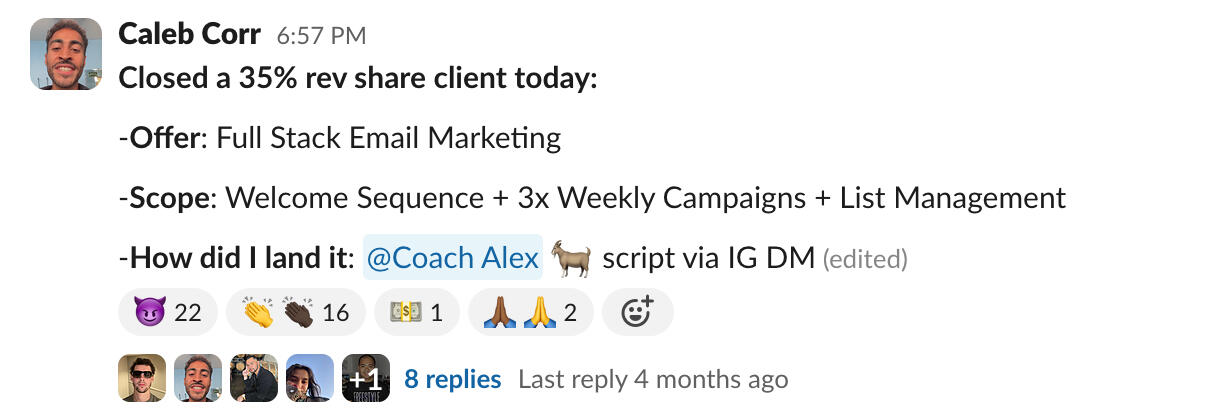Screen dimensions: 1218x416
Task: Toggle the praying hands reaction
Action: 530,313
